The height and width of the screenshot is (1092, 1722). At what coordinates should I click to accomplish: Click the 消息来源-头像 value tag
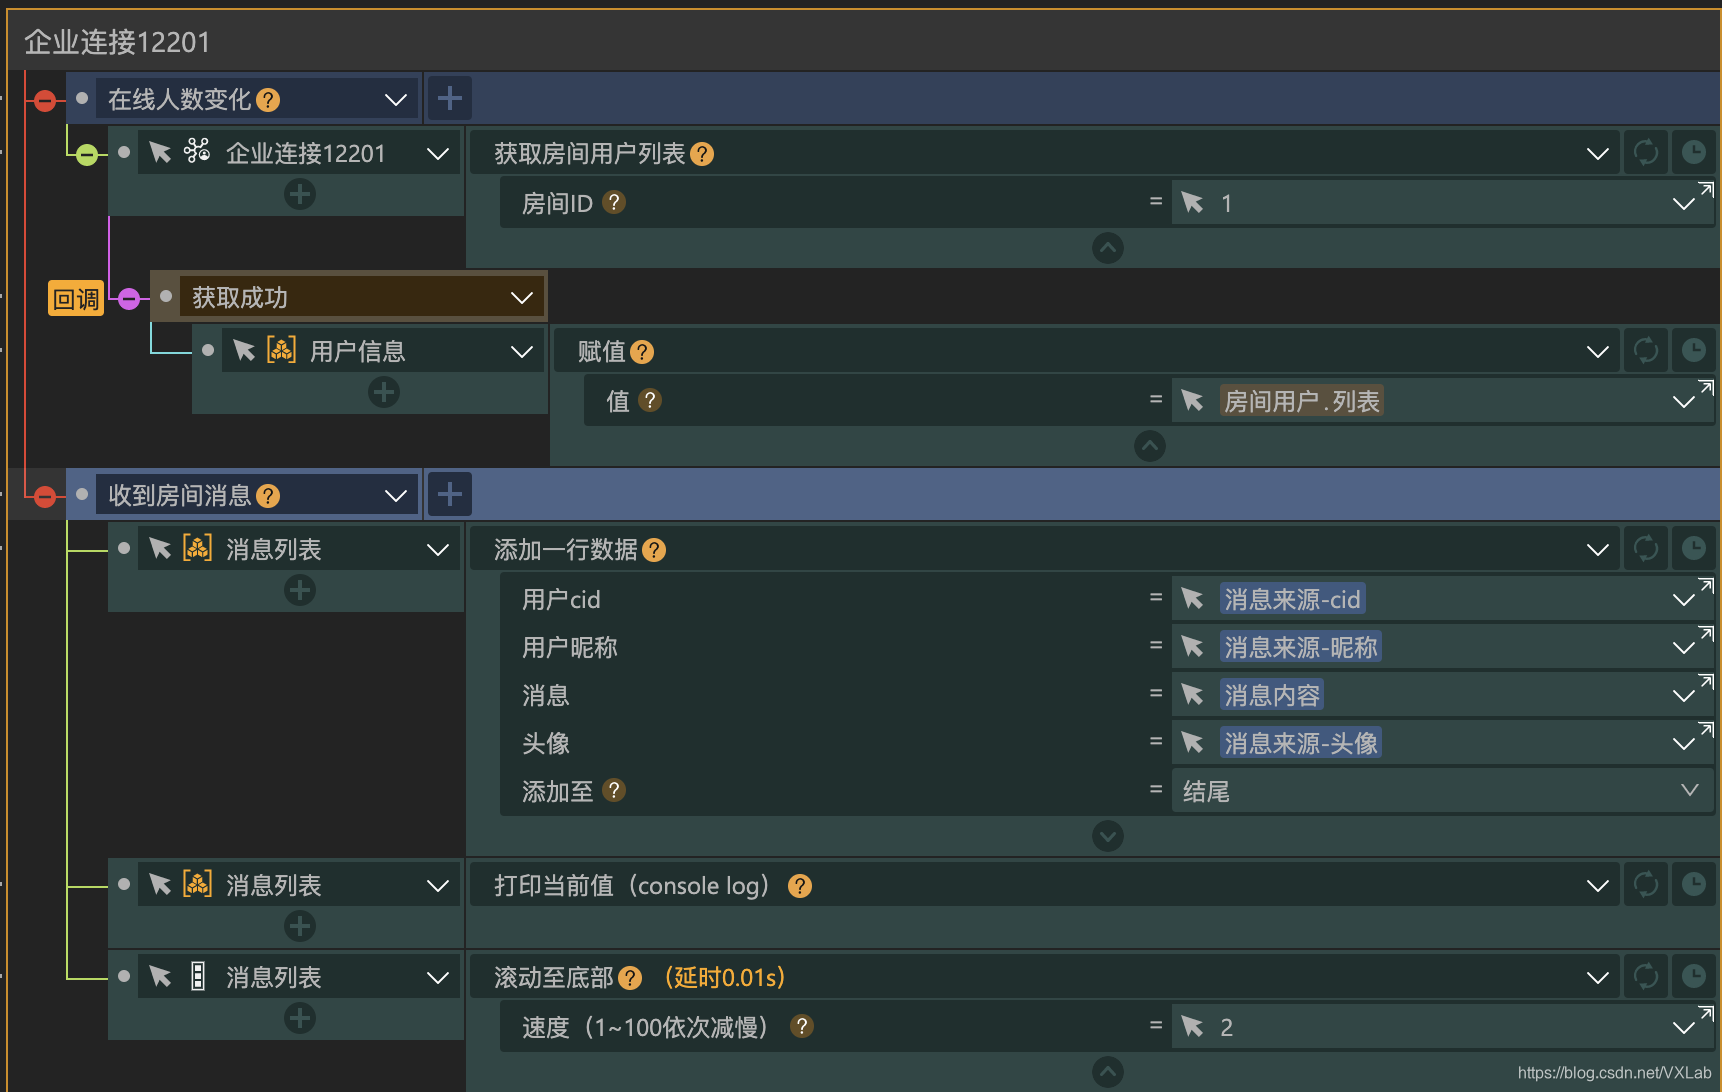1301,743
